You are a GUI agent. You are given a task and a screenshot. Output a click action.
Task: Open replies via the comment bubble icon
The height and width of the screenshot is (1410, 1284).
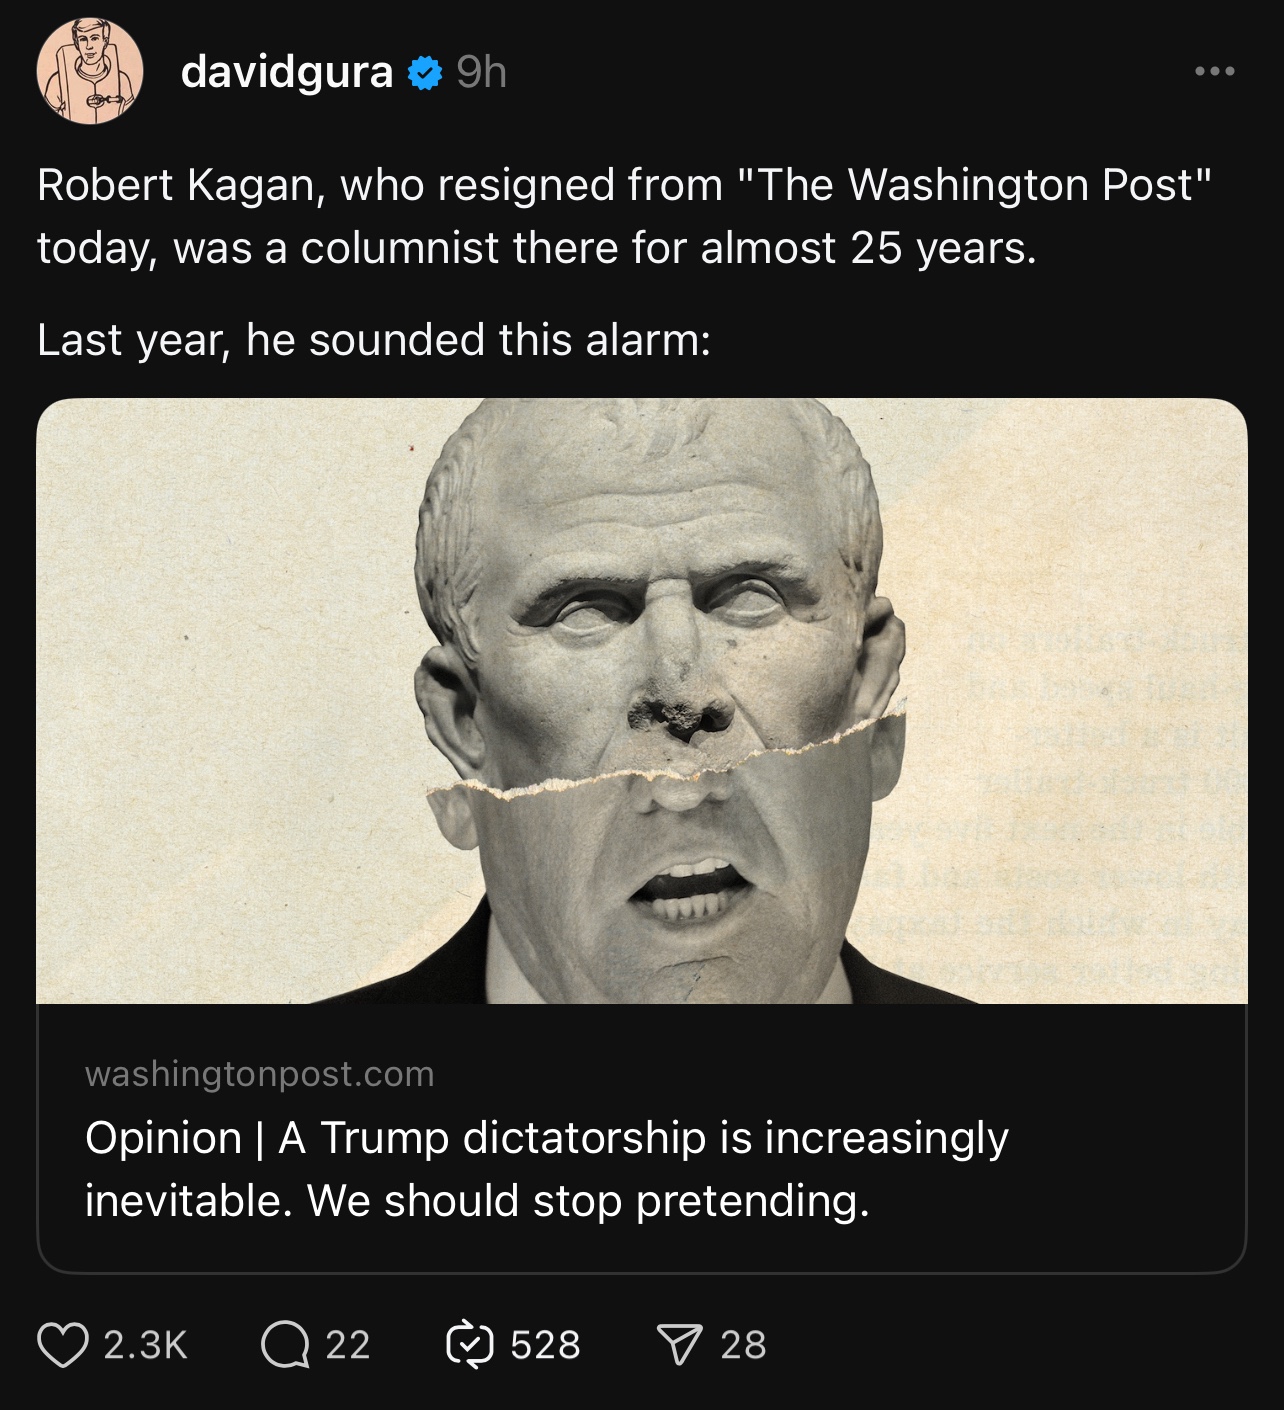(x=284, y=1345)
